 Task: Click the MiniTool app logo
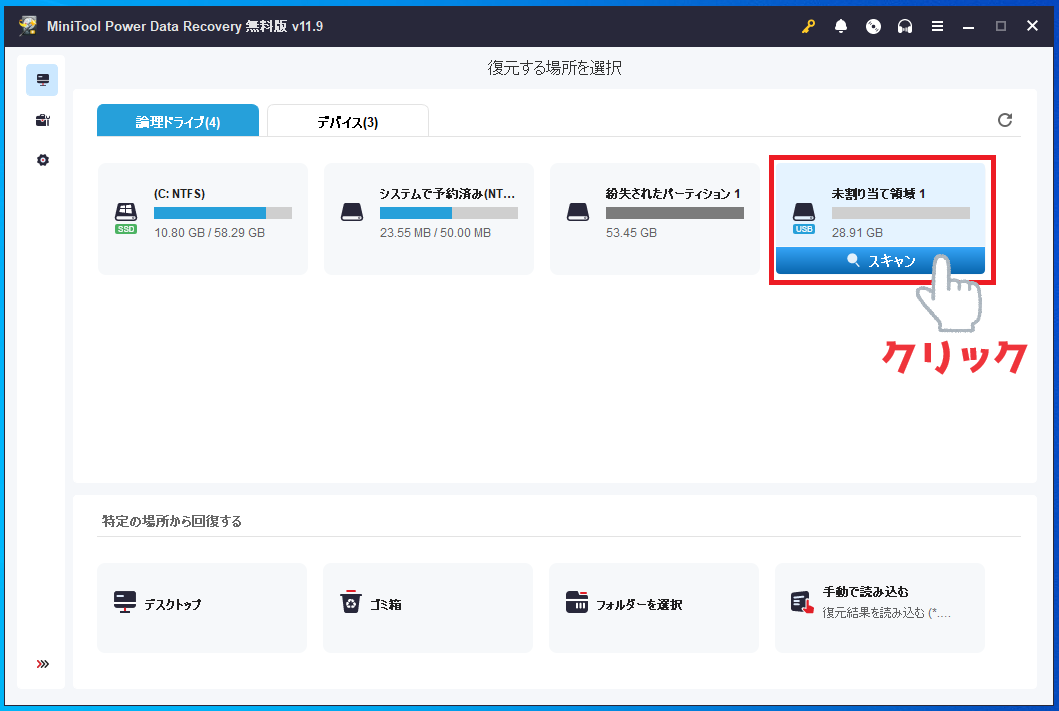pos(28,26)
